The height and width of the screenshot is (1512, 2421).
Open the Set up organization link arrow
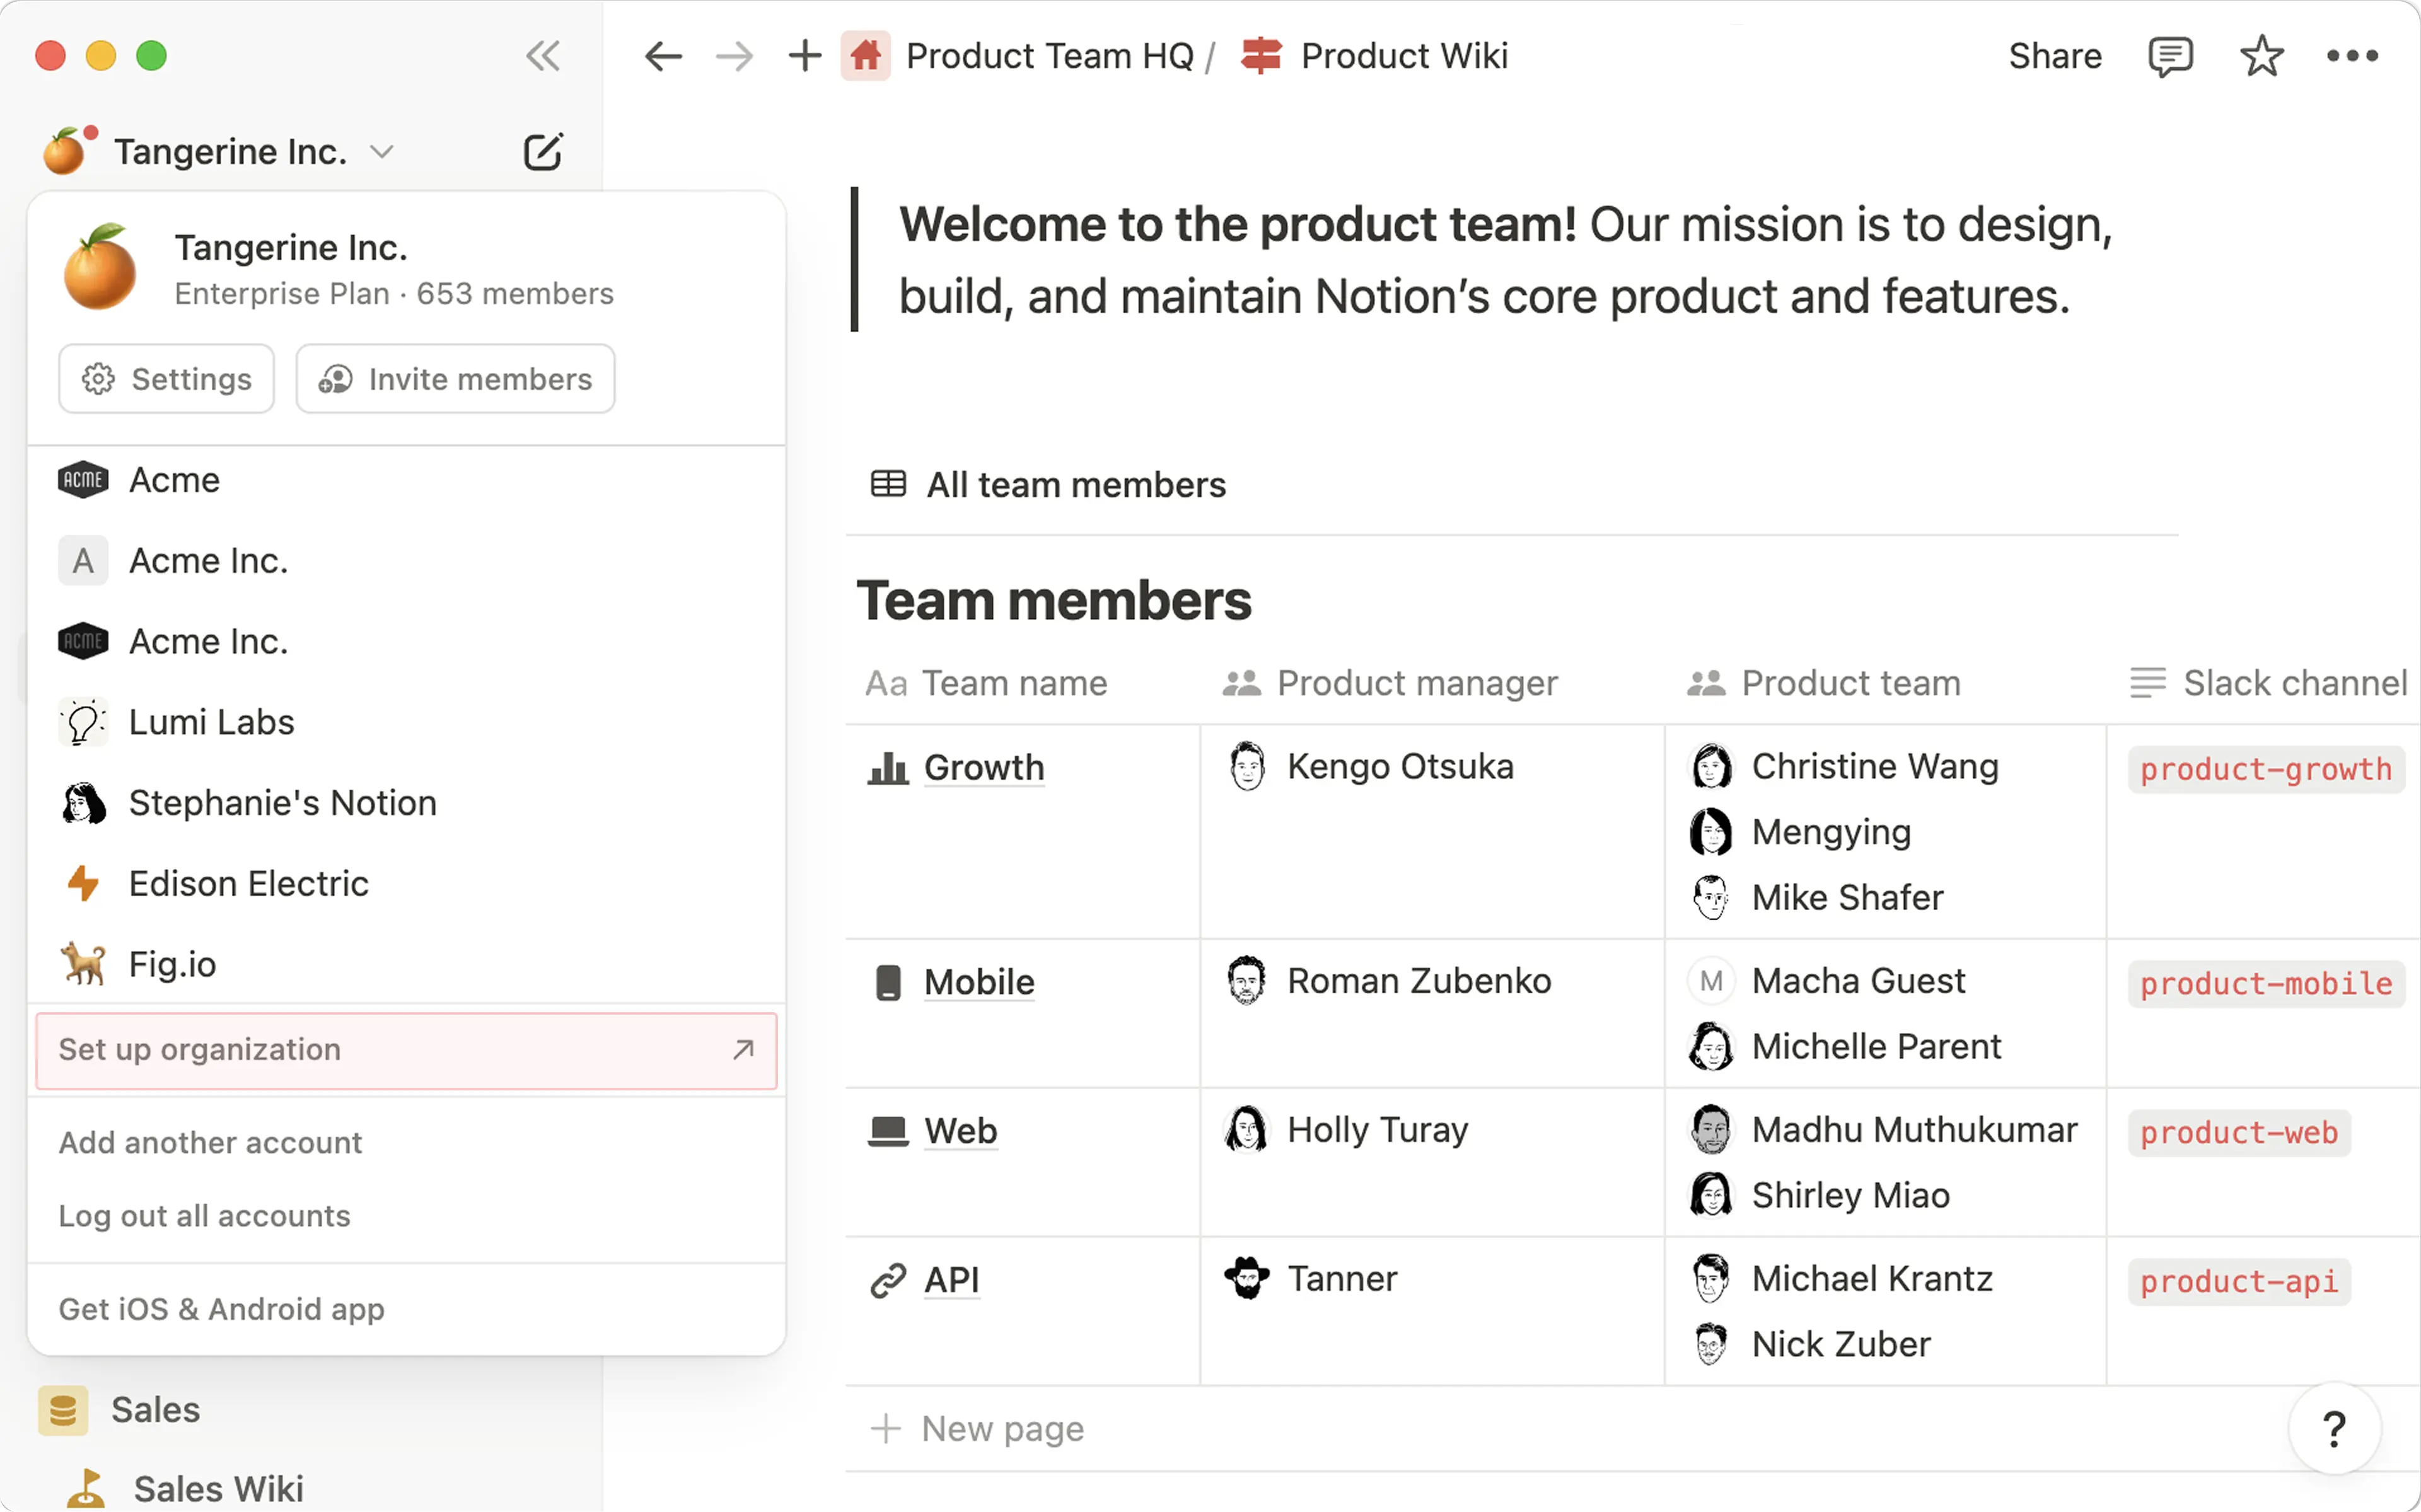pos(742,1050)
